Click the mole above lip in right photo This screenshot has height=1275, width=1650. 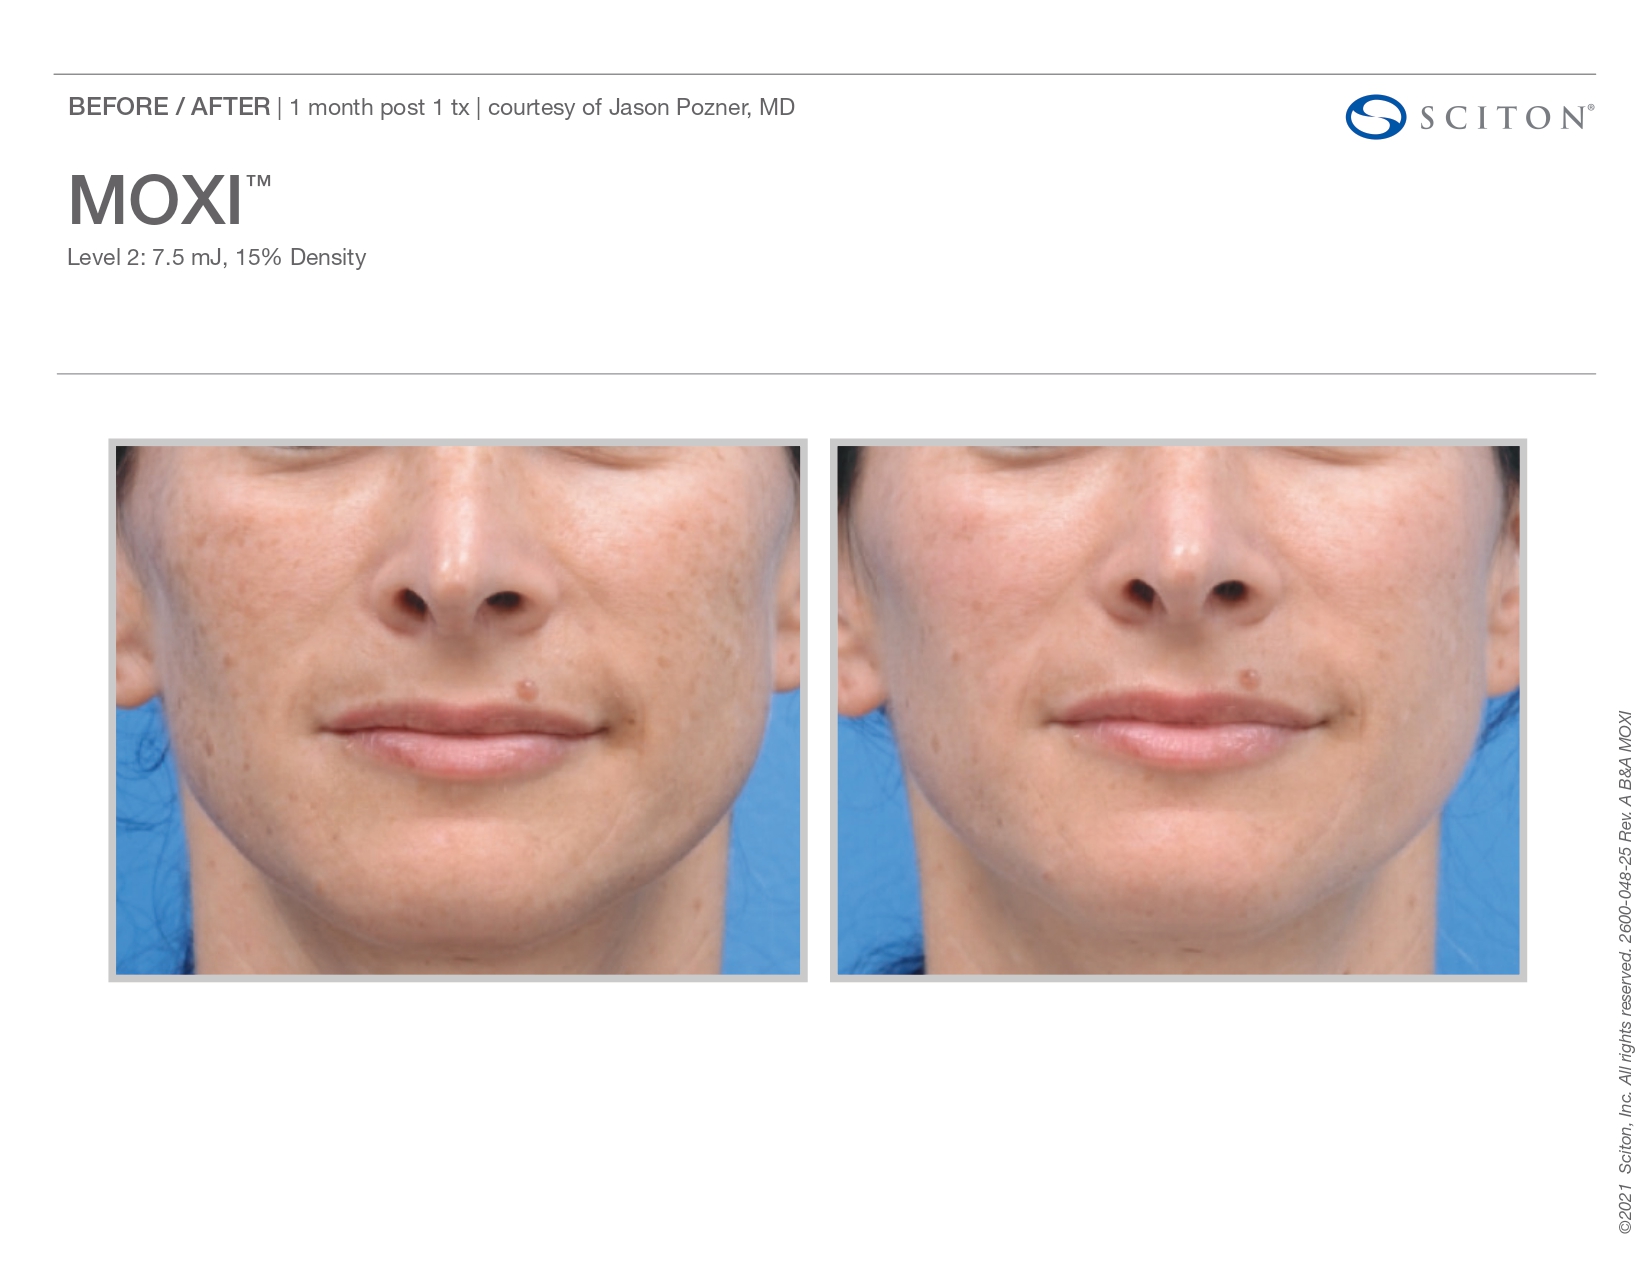click(x=1249, y=679)
